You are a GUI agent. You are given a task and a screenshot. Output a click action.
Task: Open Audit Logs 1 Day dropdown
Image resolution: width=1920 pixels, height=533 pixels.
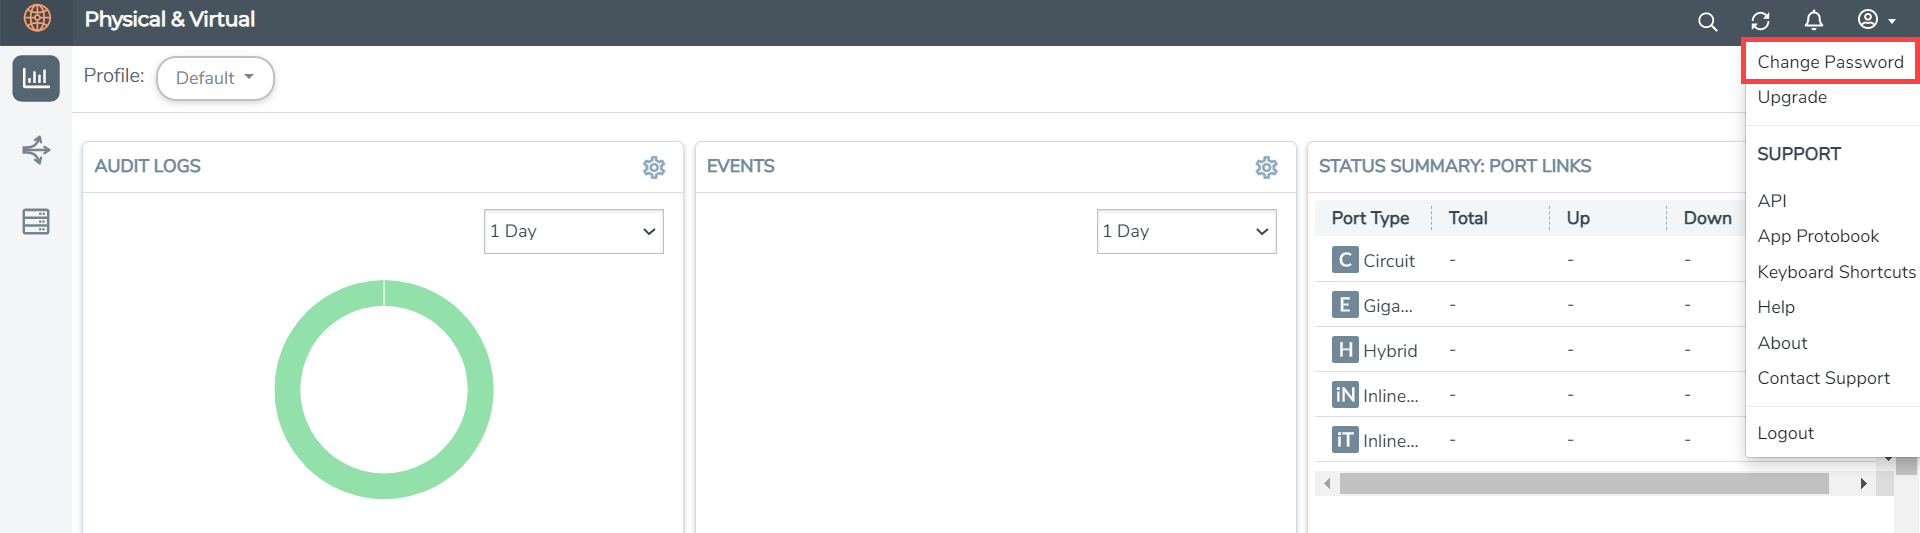tap(573, 231)
